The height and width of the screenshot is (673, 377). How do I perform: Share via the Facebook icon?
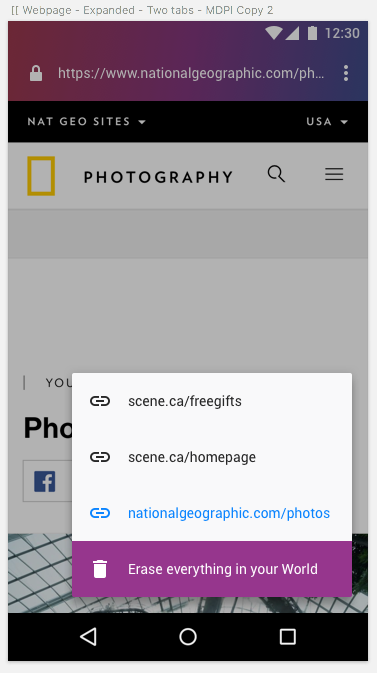[x=45, y=482]
